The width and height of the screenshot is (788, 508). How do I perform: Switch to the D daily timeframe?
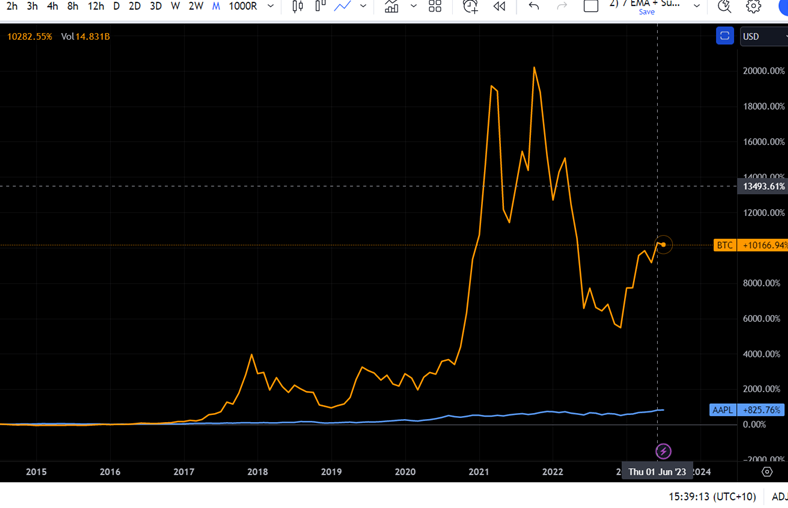tap(116, 7)
